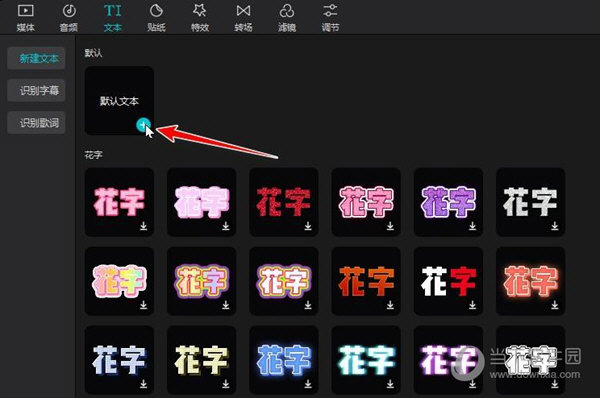Pick the cream yellow 花字 thumbnail
The image size is (600, 398).
point(201,360)
